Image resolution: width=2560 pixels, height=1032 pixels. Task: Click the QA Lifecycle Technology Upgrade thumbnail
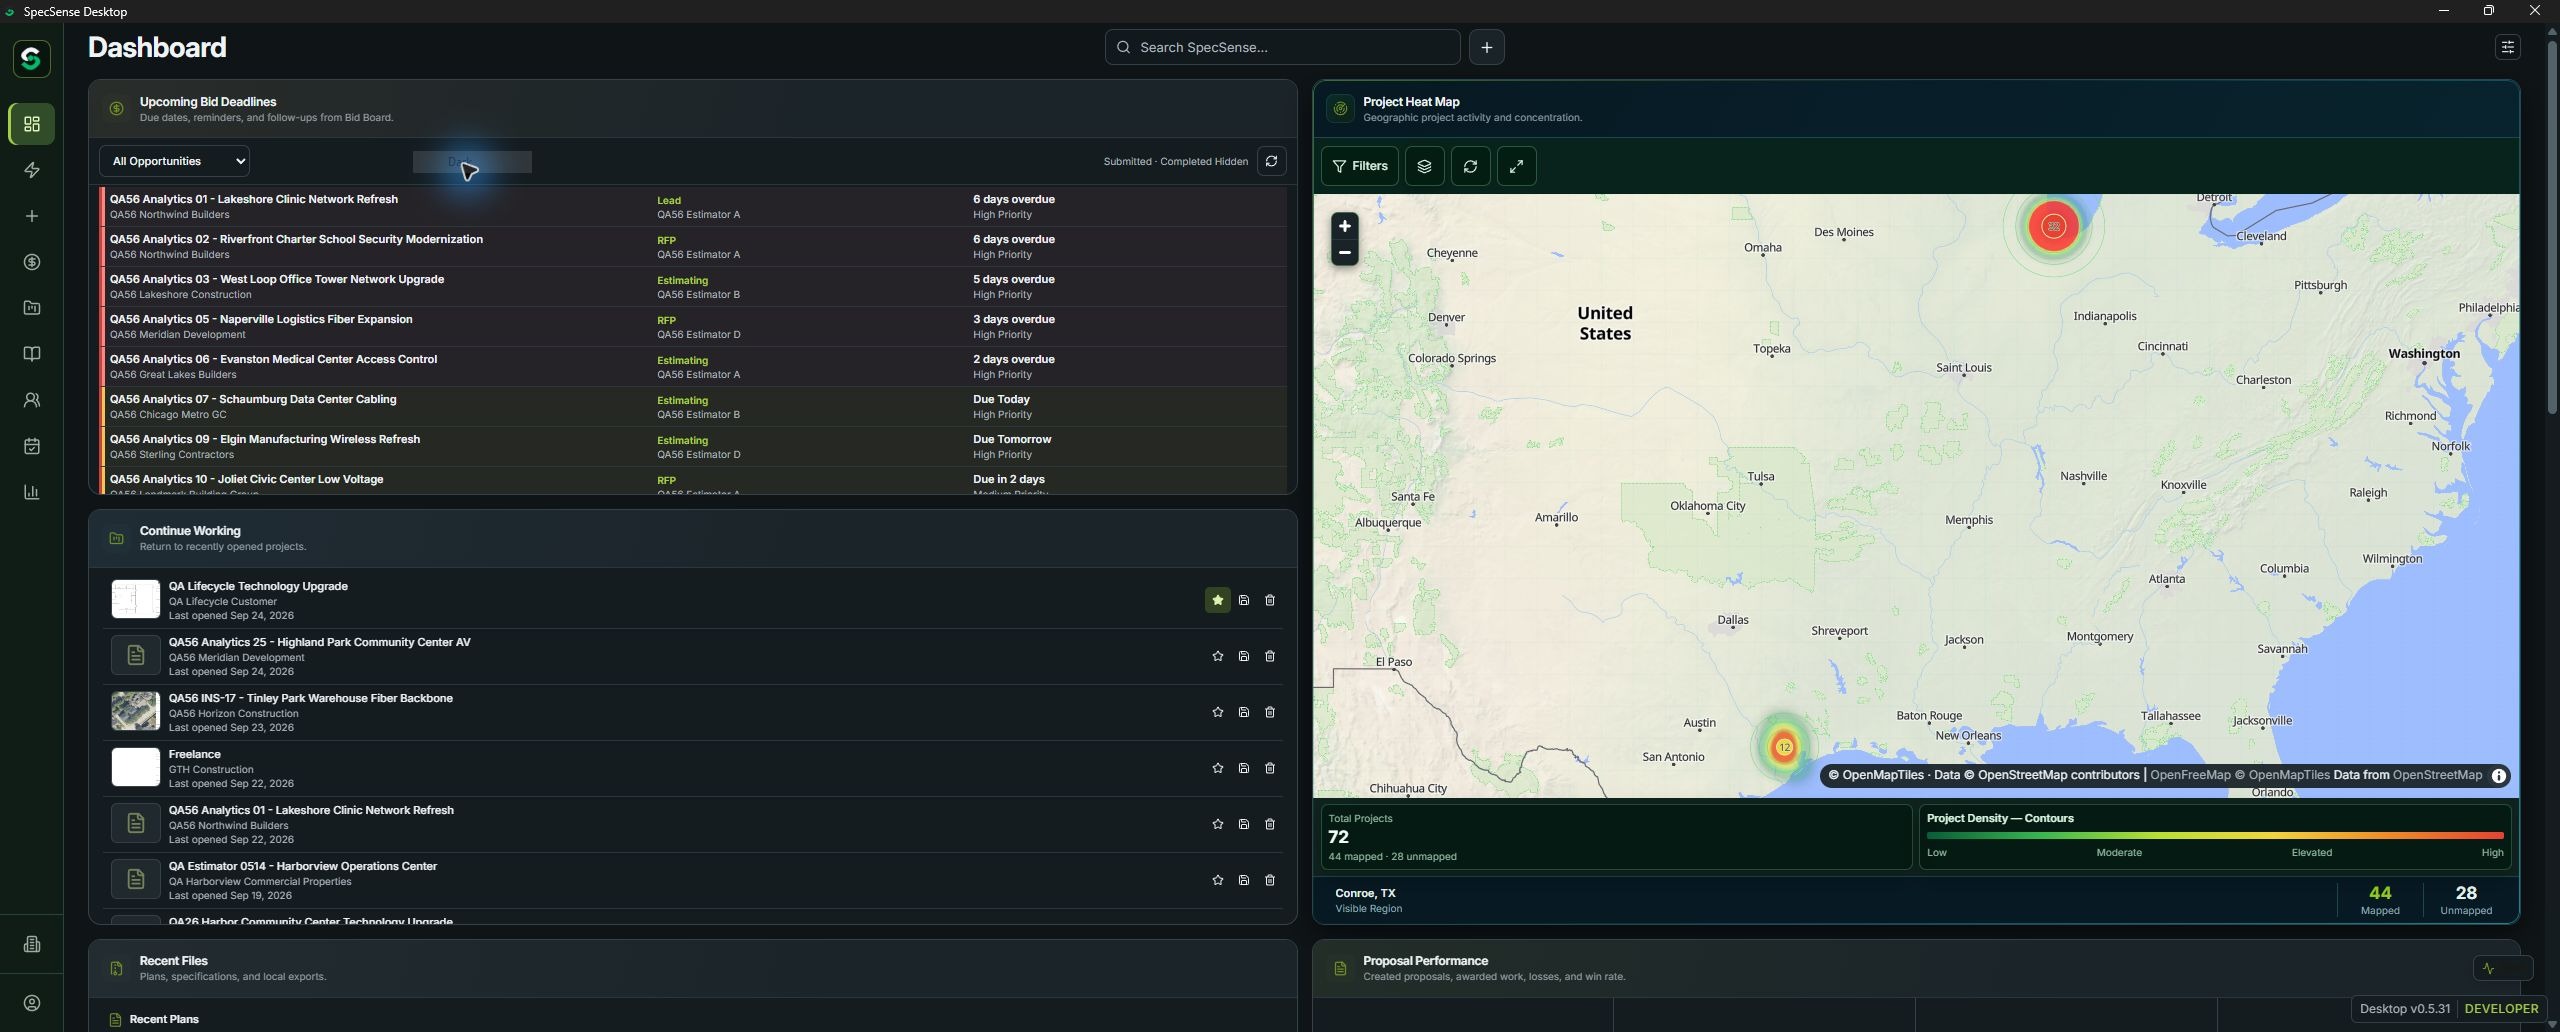point(135,599)
